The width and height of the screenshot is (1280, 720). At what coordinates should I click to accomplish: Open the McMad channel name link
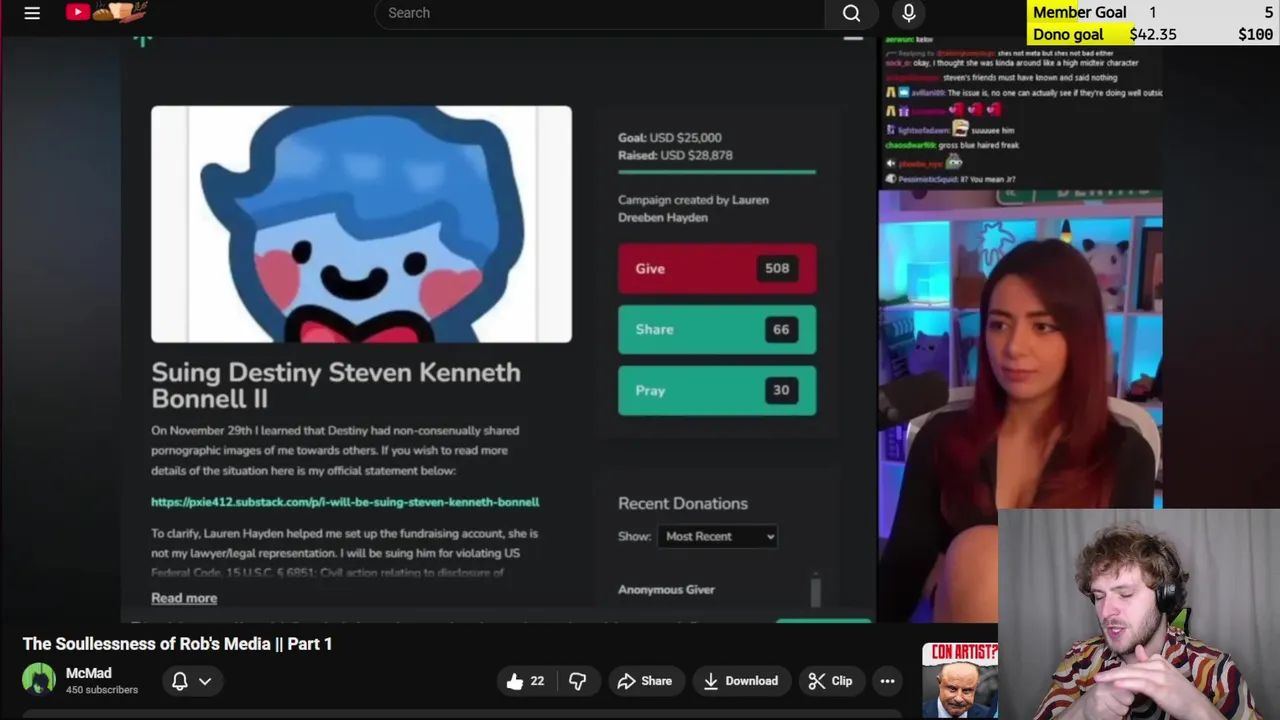coord(89,673)
